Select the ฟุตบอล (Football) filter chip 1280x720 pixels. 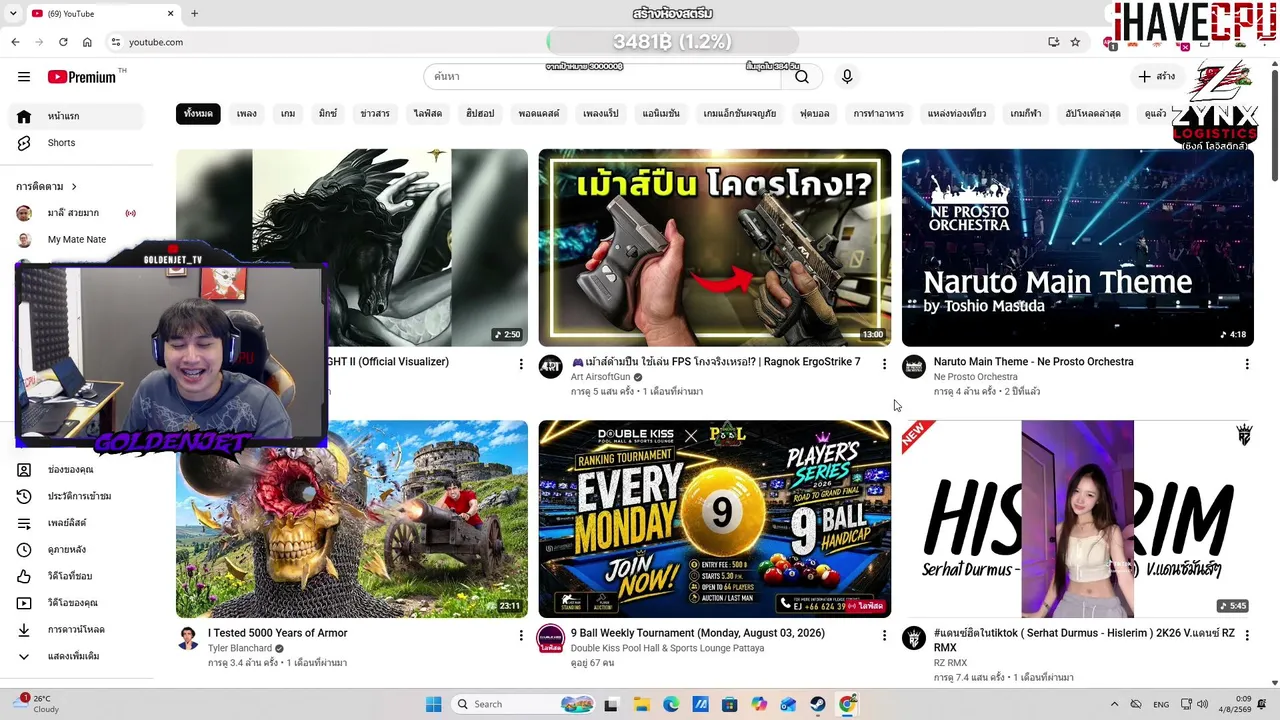815,113
